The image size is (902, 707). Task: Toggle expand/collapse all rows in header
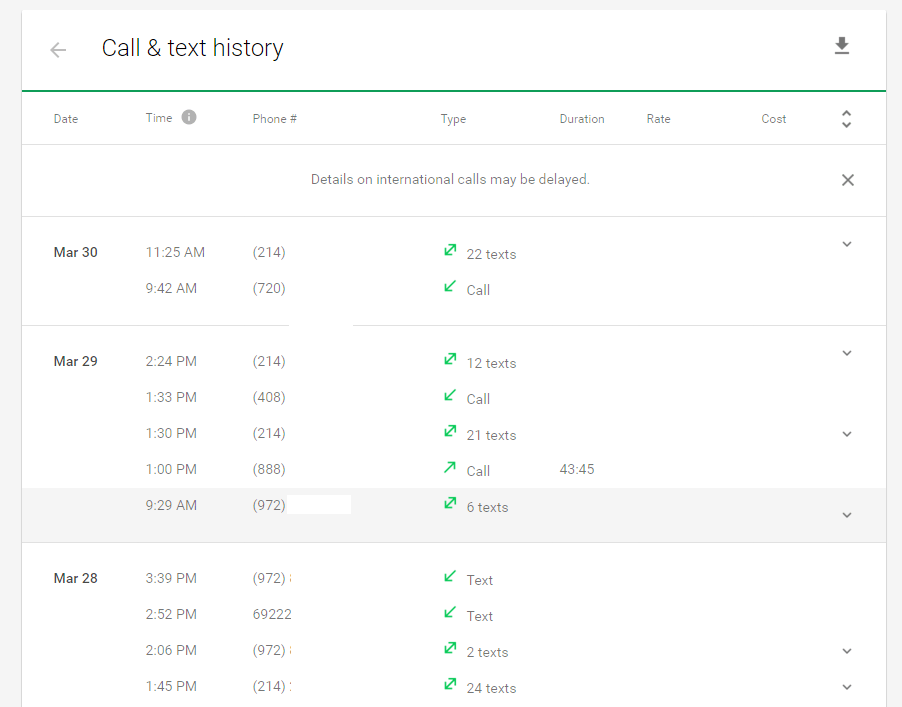coord(846,119)
